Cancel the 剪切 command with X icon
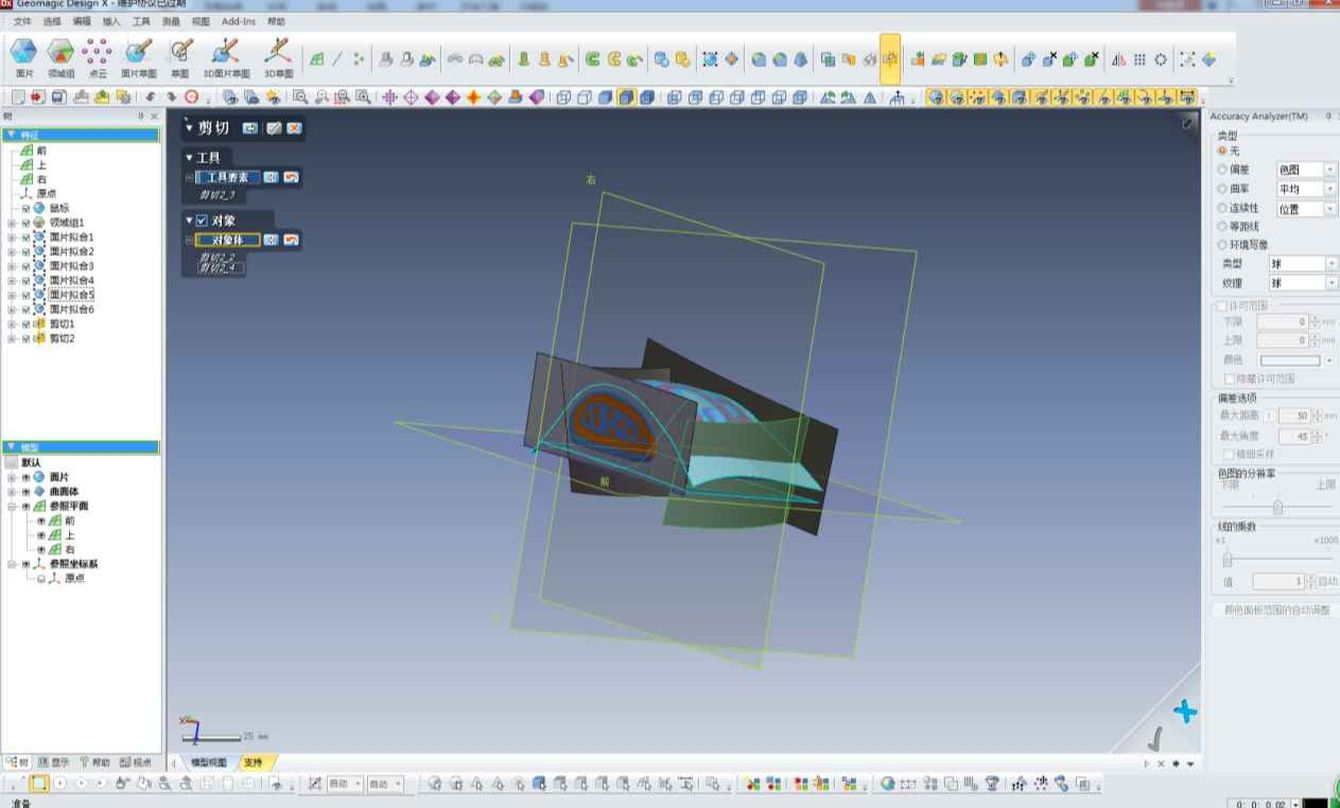 click(x=294, y=128)
